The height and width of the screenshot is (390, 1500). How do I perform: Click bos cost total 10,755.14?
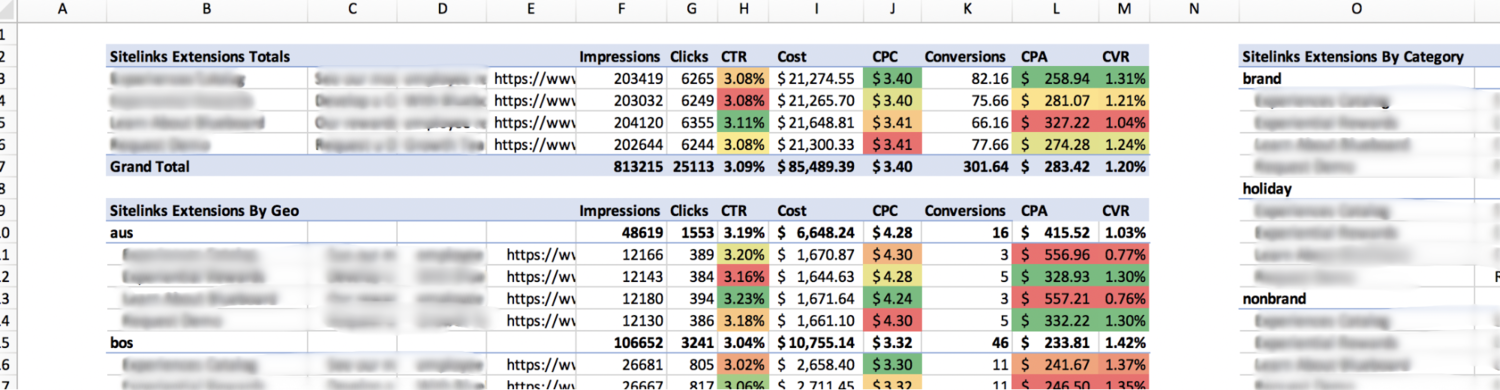817,343
